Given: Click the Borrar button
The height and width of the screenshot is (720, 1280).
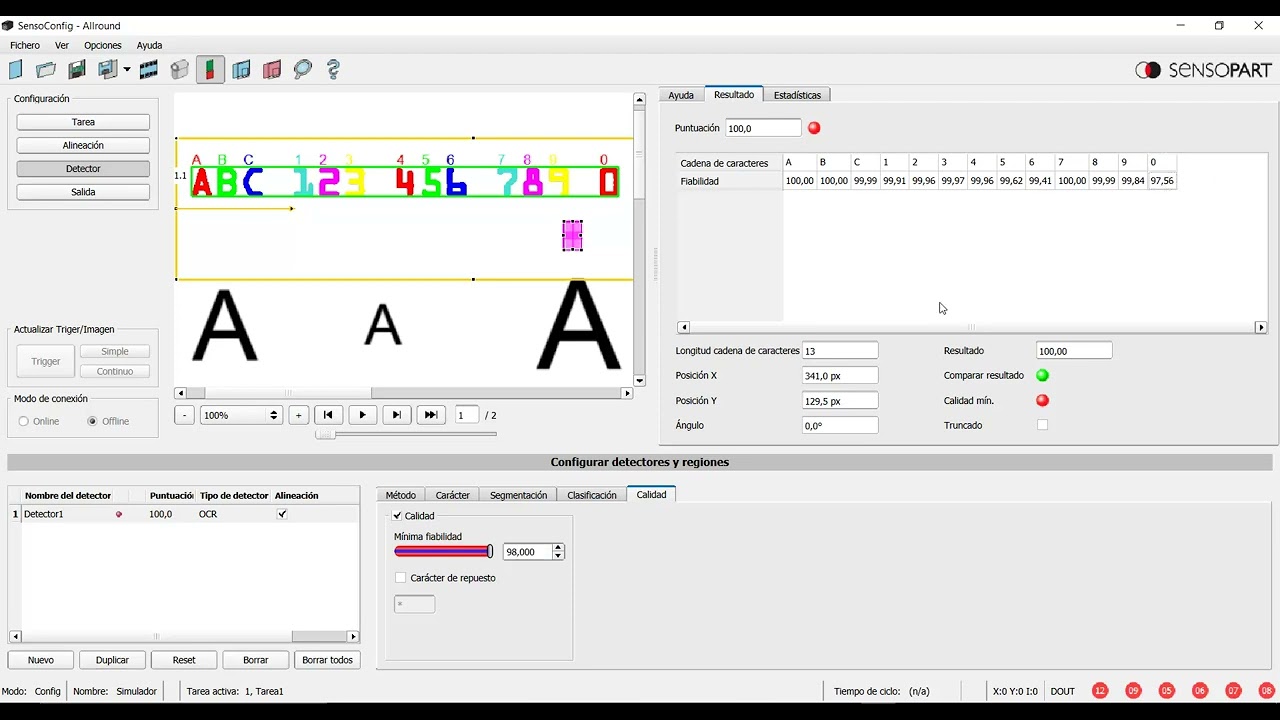Looking at the screenshot, I should pos(255,660).
